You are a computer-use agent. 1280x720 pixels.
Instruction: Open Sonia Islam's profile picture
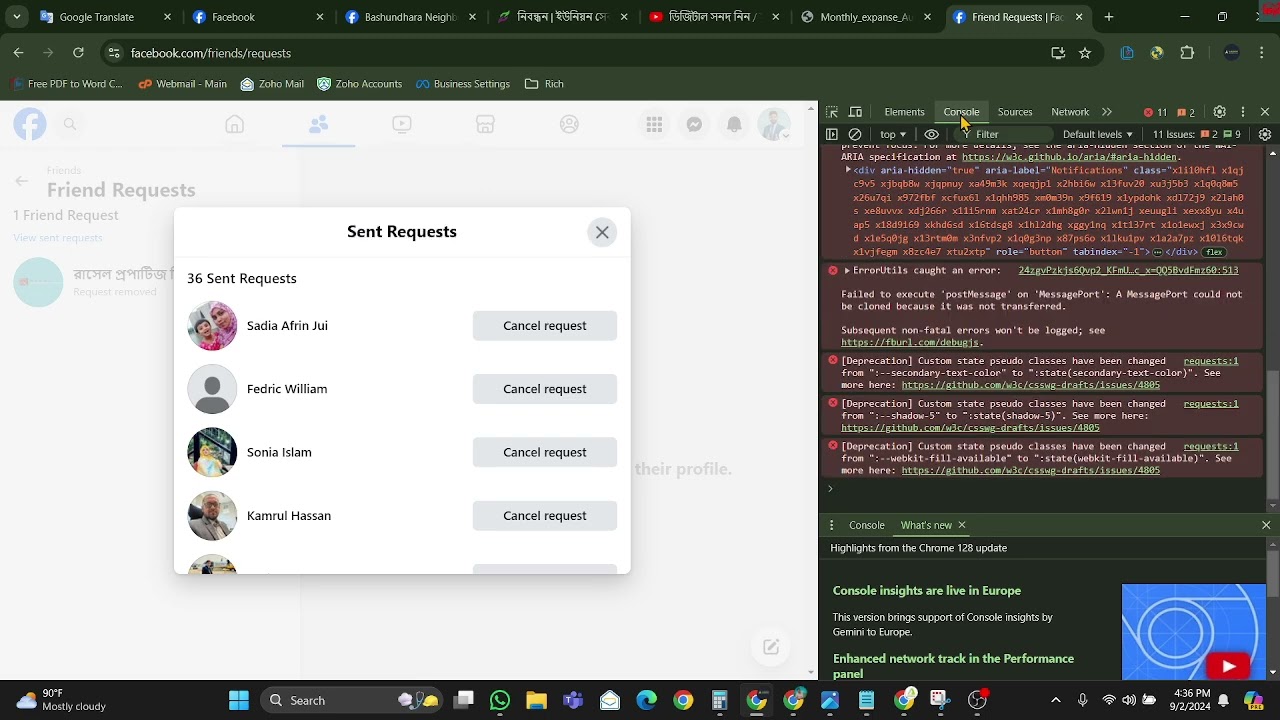click(x=212, y=452)
